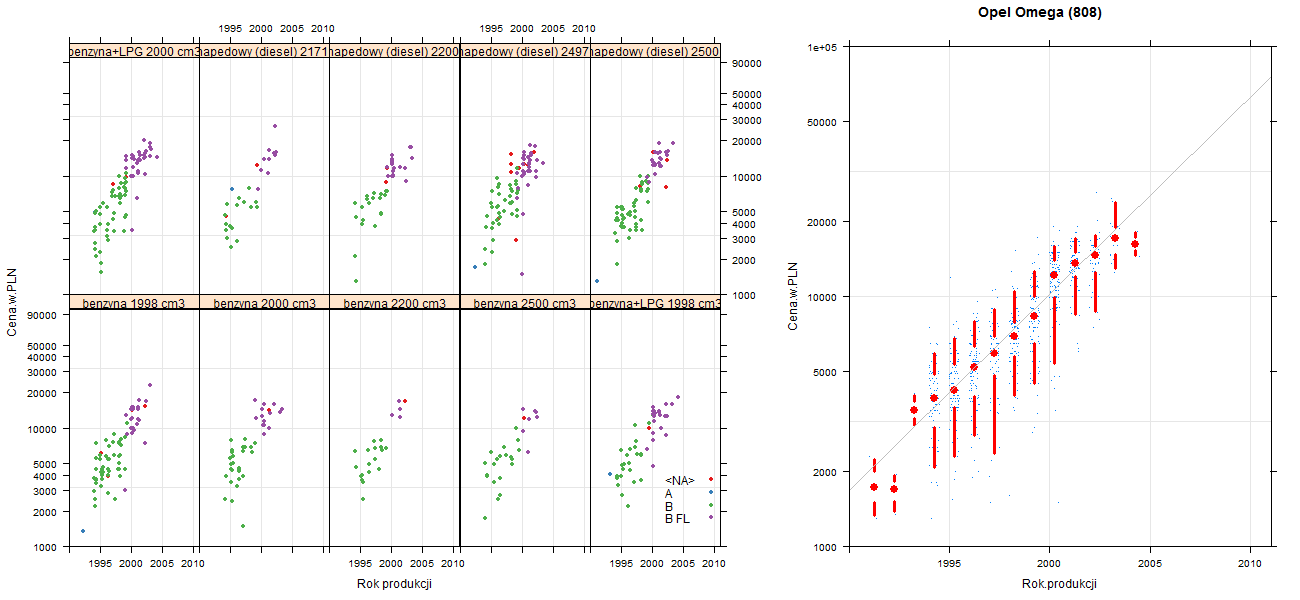
Task: Click the "Rok.produkcji" axis title under Opel Omega plot
Action: (1059, 584)
